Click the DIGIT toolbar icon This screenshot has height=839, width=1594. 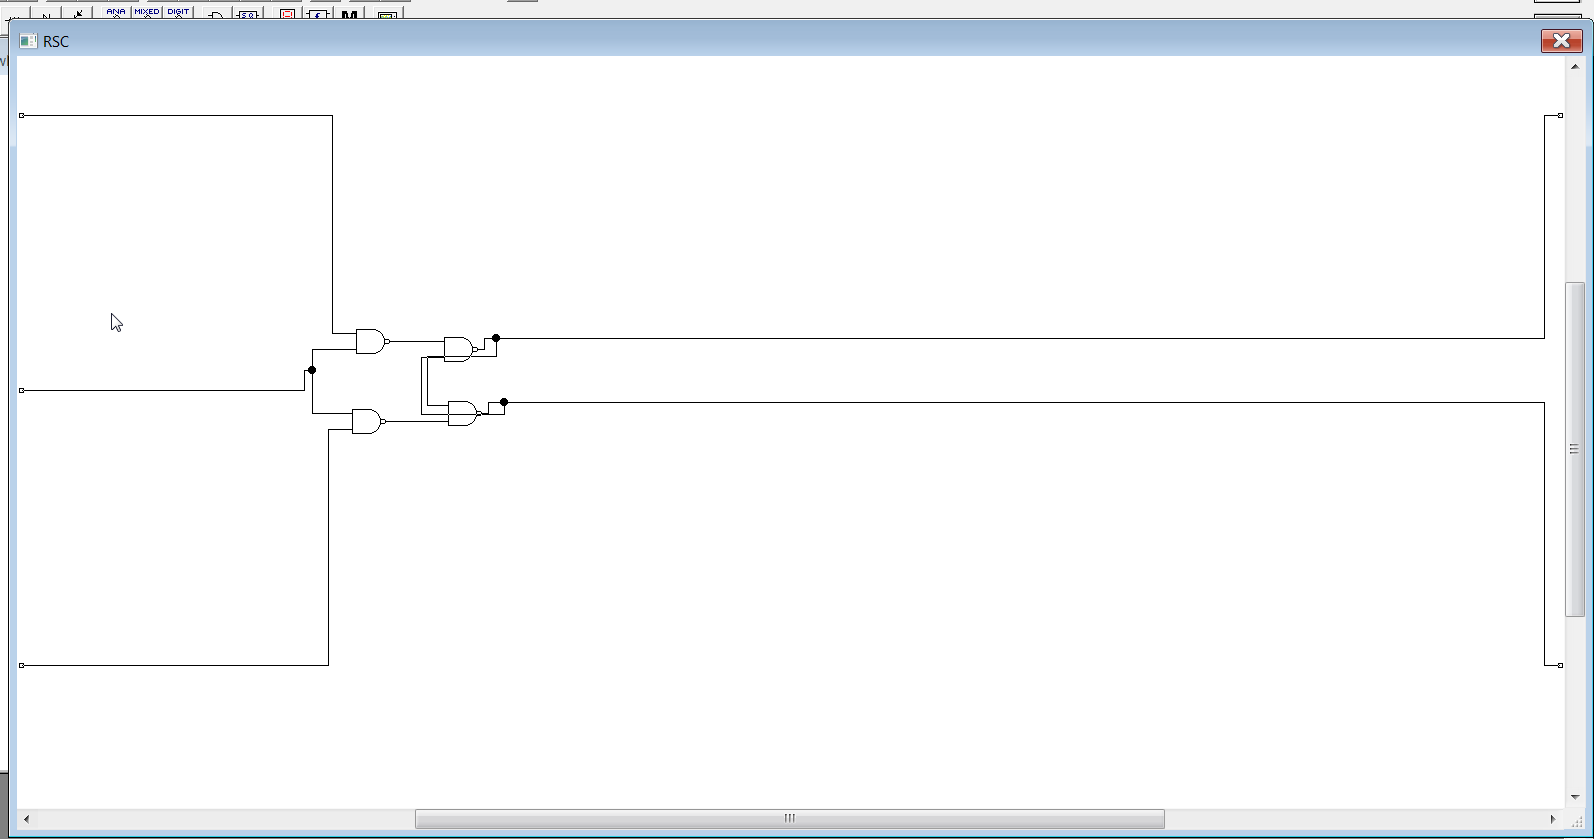(x=178, y=12)
